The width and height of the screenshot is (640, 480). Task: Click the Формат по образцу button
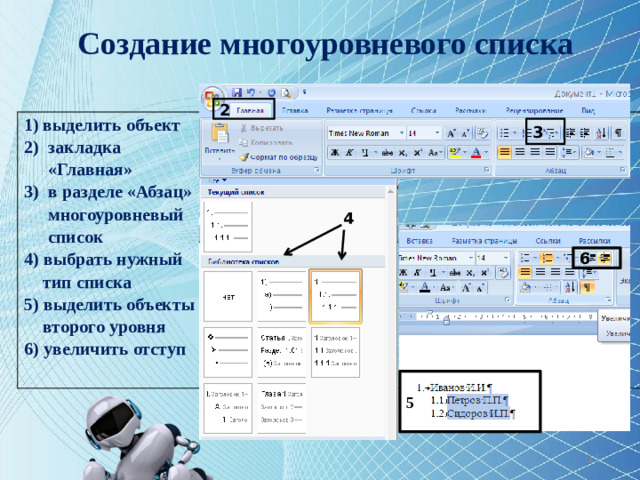(279, 157)
